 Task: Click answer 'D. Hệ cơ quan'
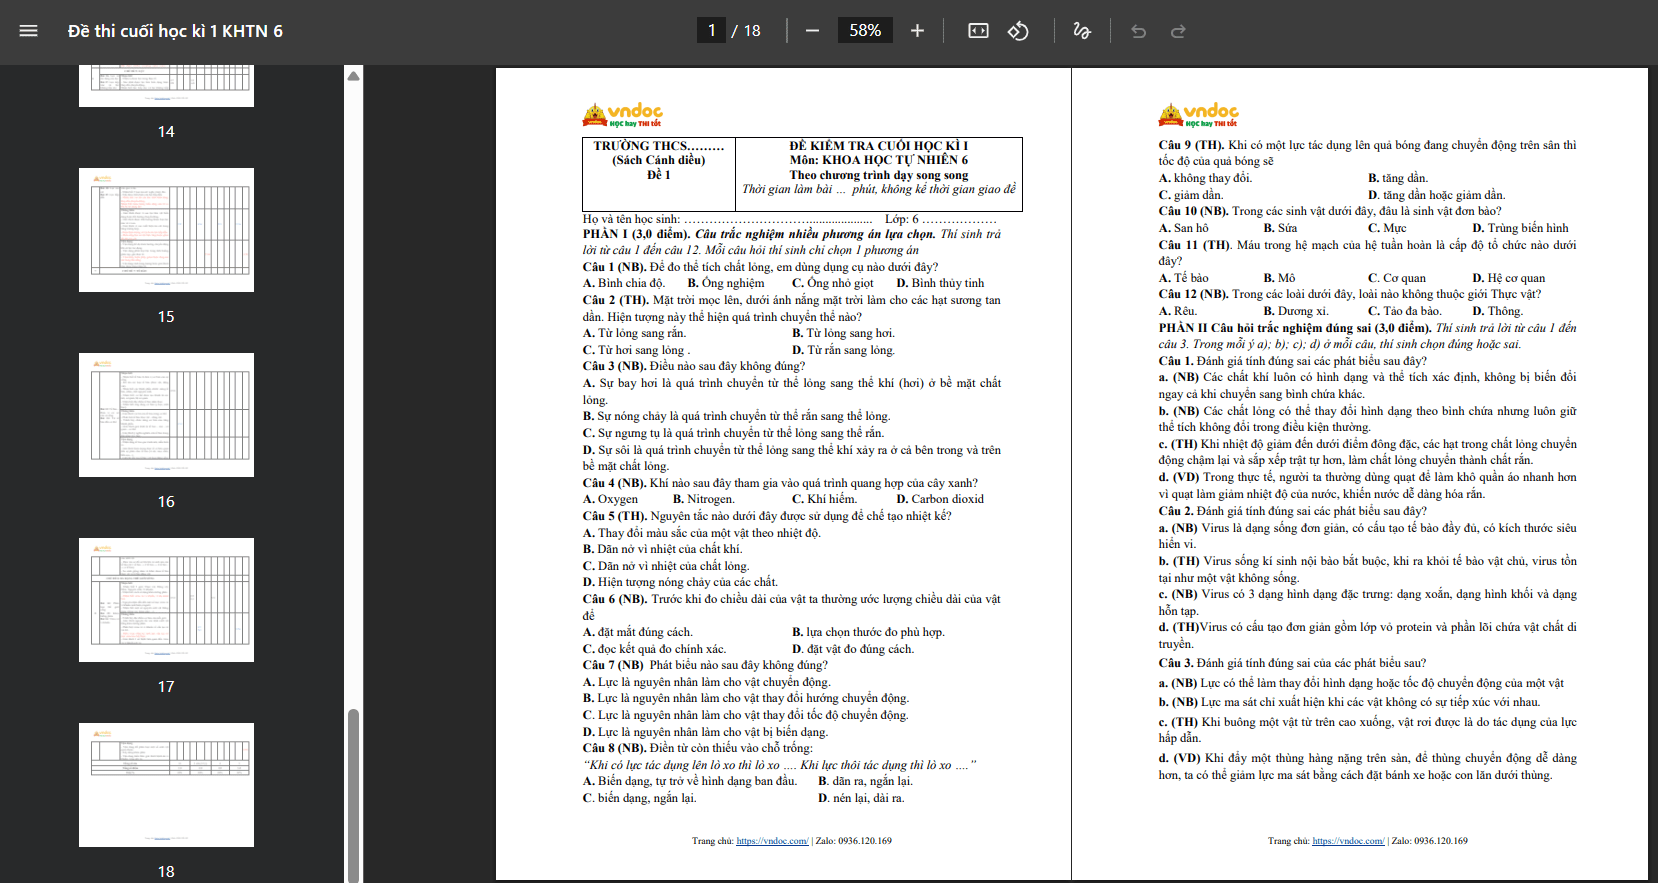tap(1509, 278)
